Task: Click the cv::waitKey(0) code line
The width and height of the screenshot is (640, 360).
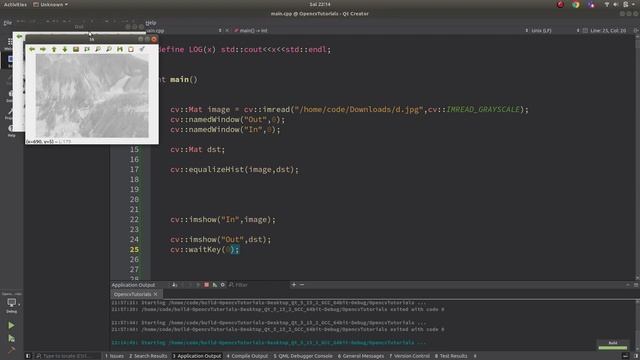Action: [204, 249]
